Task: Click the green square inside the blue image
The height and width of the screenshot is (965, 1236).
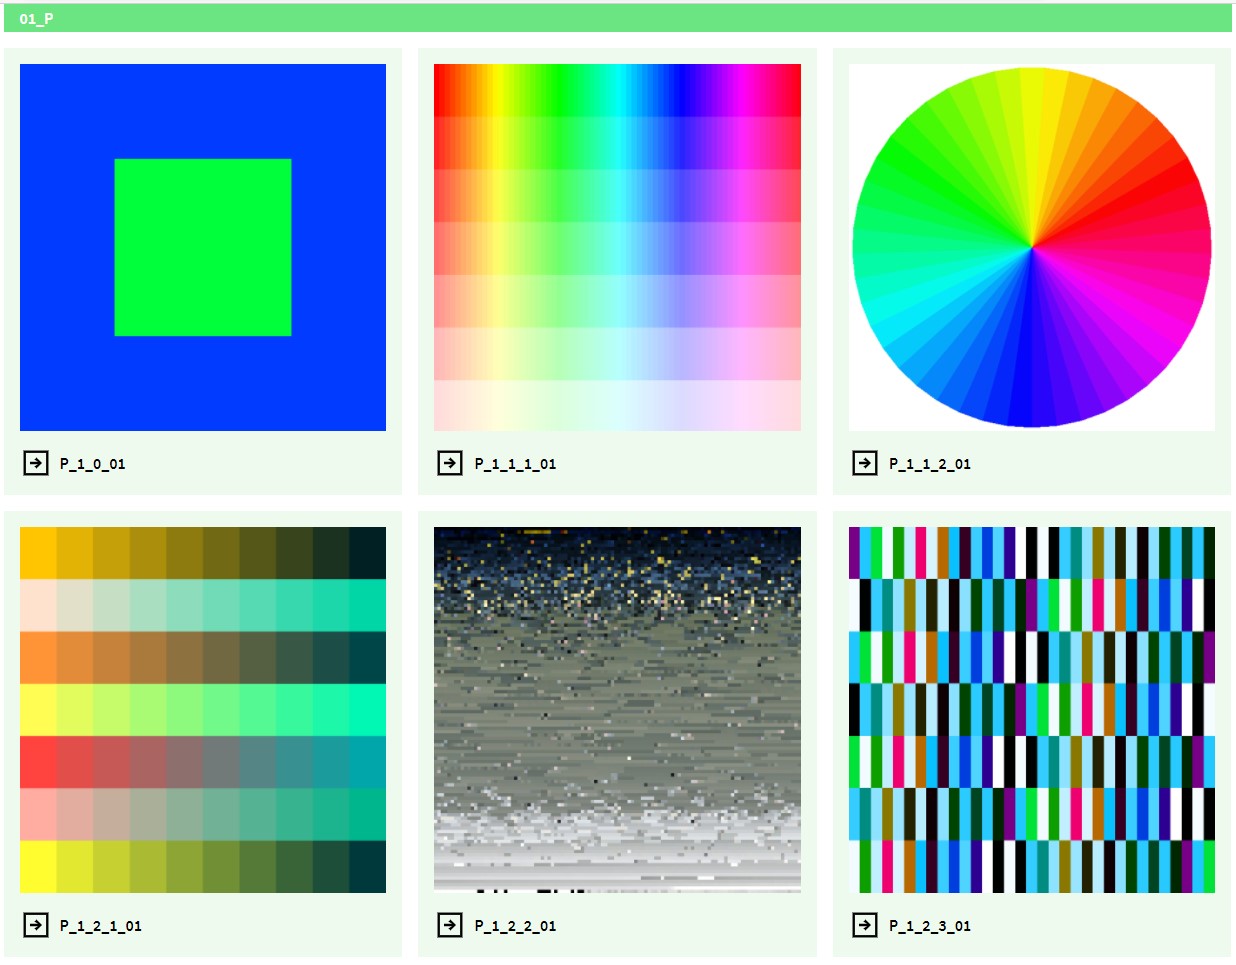Action: tap(202, 245)
